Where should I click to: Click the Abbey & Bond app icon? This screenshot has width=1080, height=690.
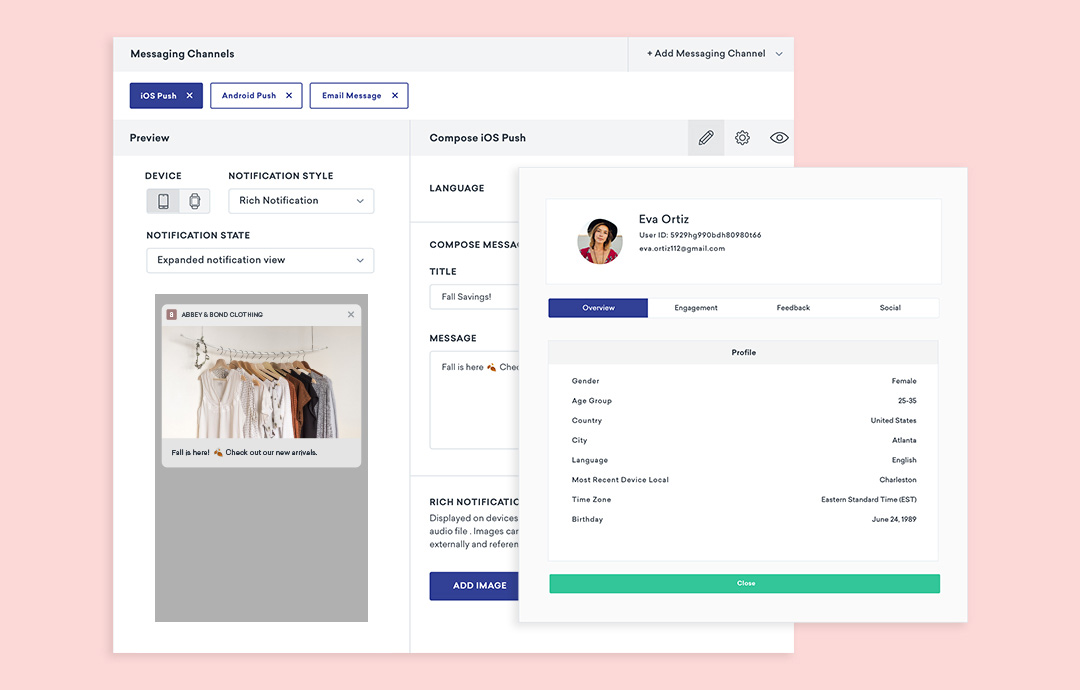(172, 315)
